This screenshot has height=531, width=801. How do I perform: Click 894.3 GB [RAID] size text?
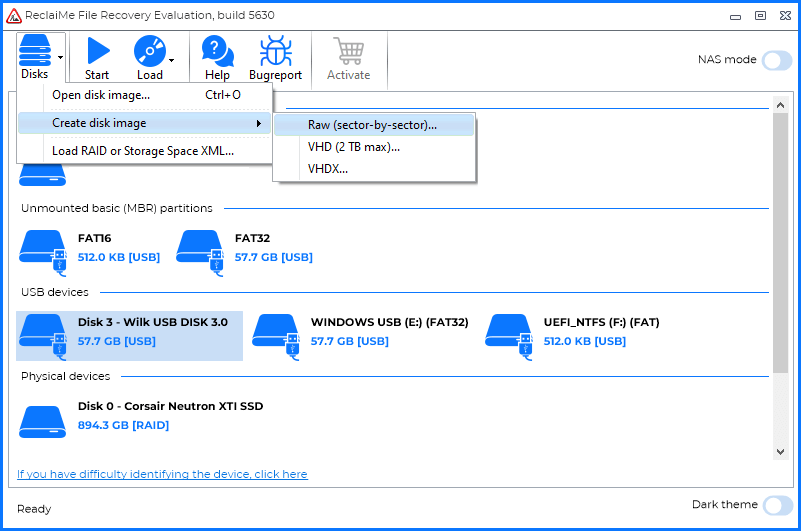(123, 425)
